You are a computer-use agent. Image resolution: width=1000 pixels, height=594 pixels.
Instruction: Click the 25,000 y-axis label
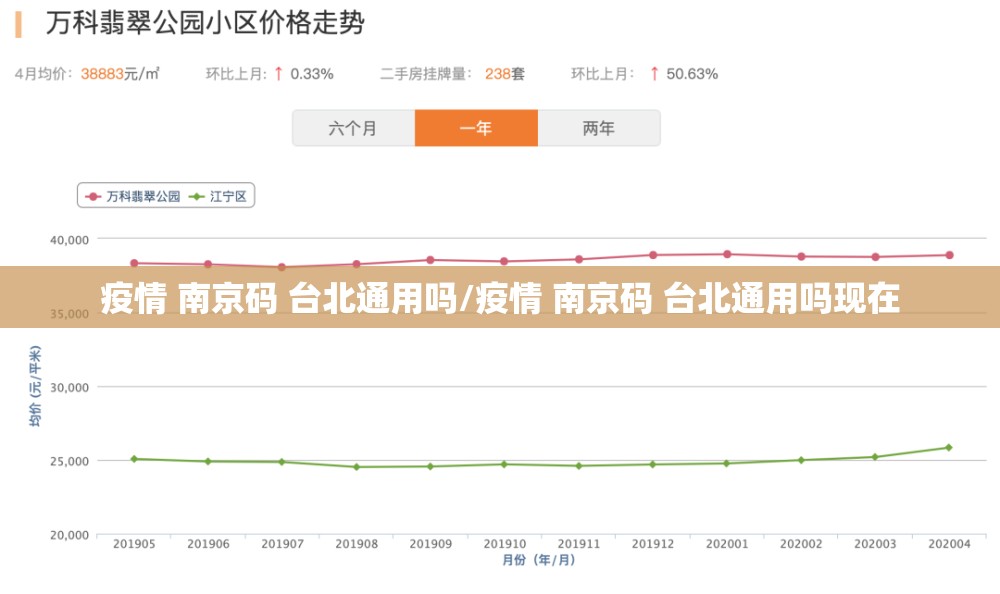coord(70,461)
